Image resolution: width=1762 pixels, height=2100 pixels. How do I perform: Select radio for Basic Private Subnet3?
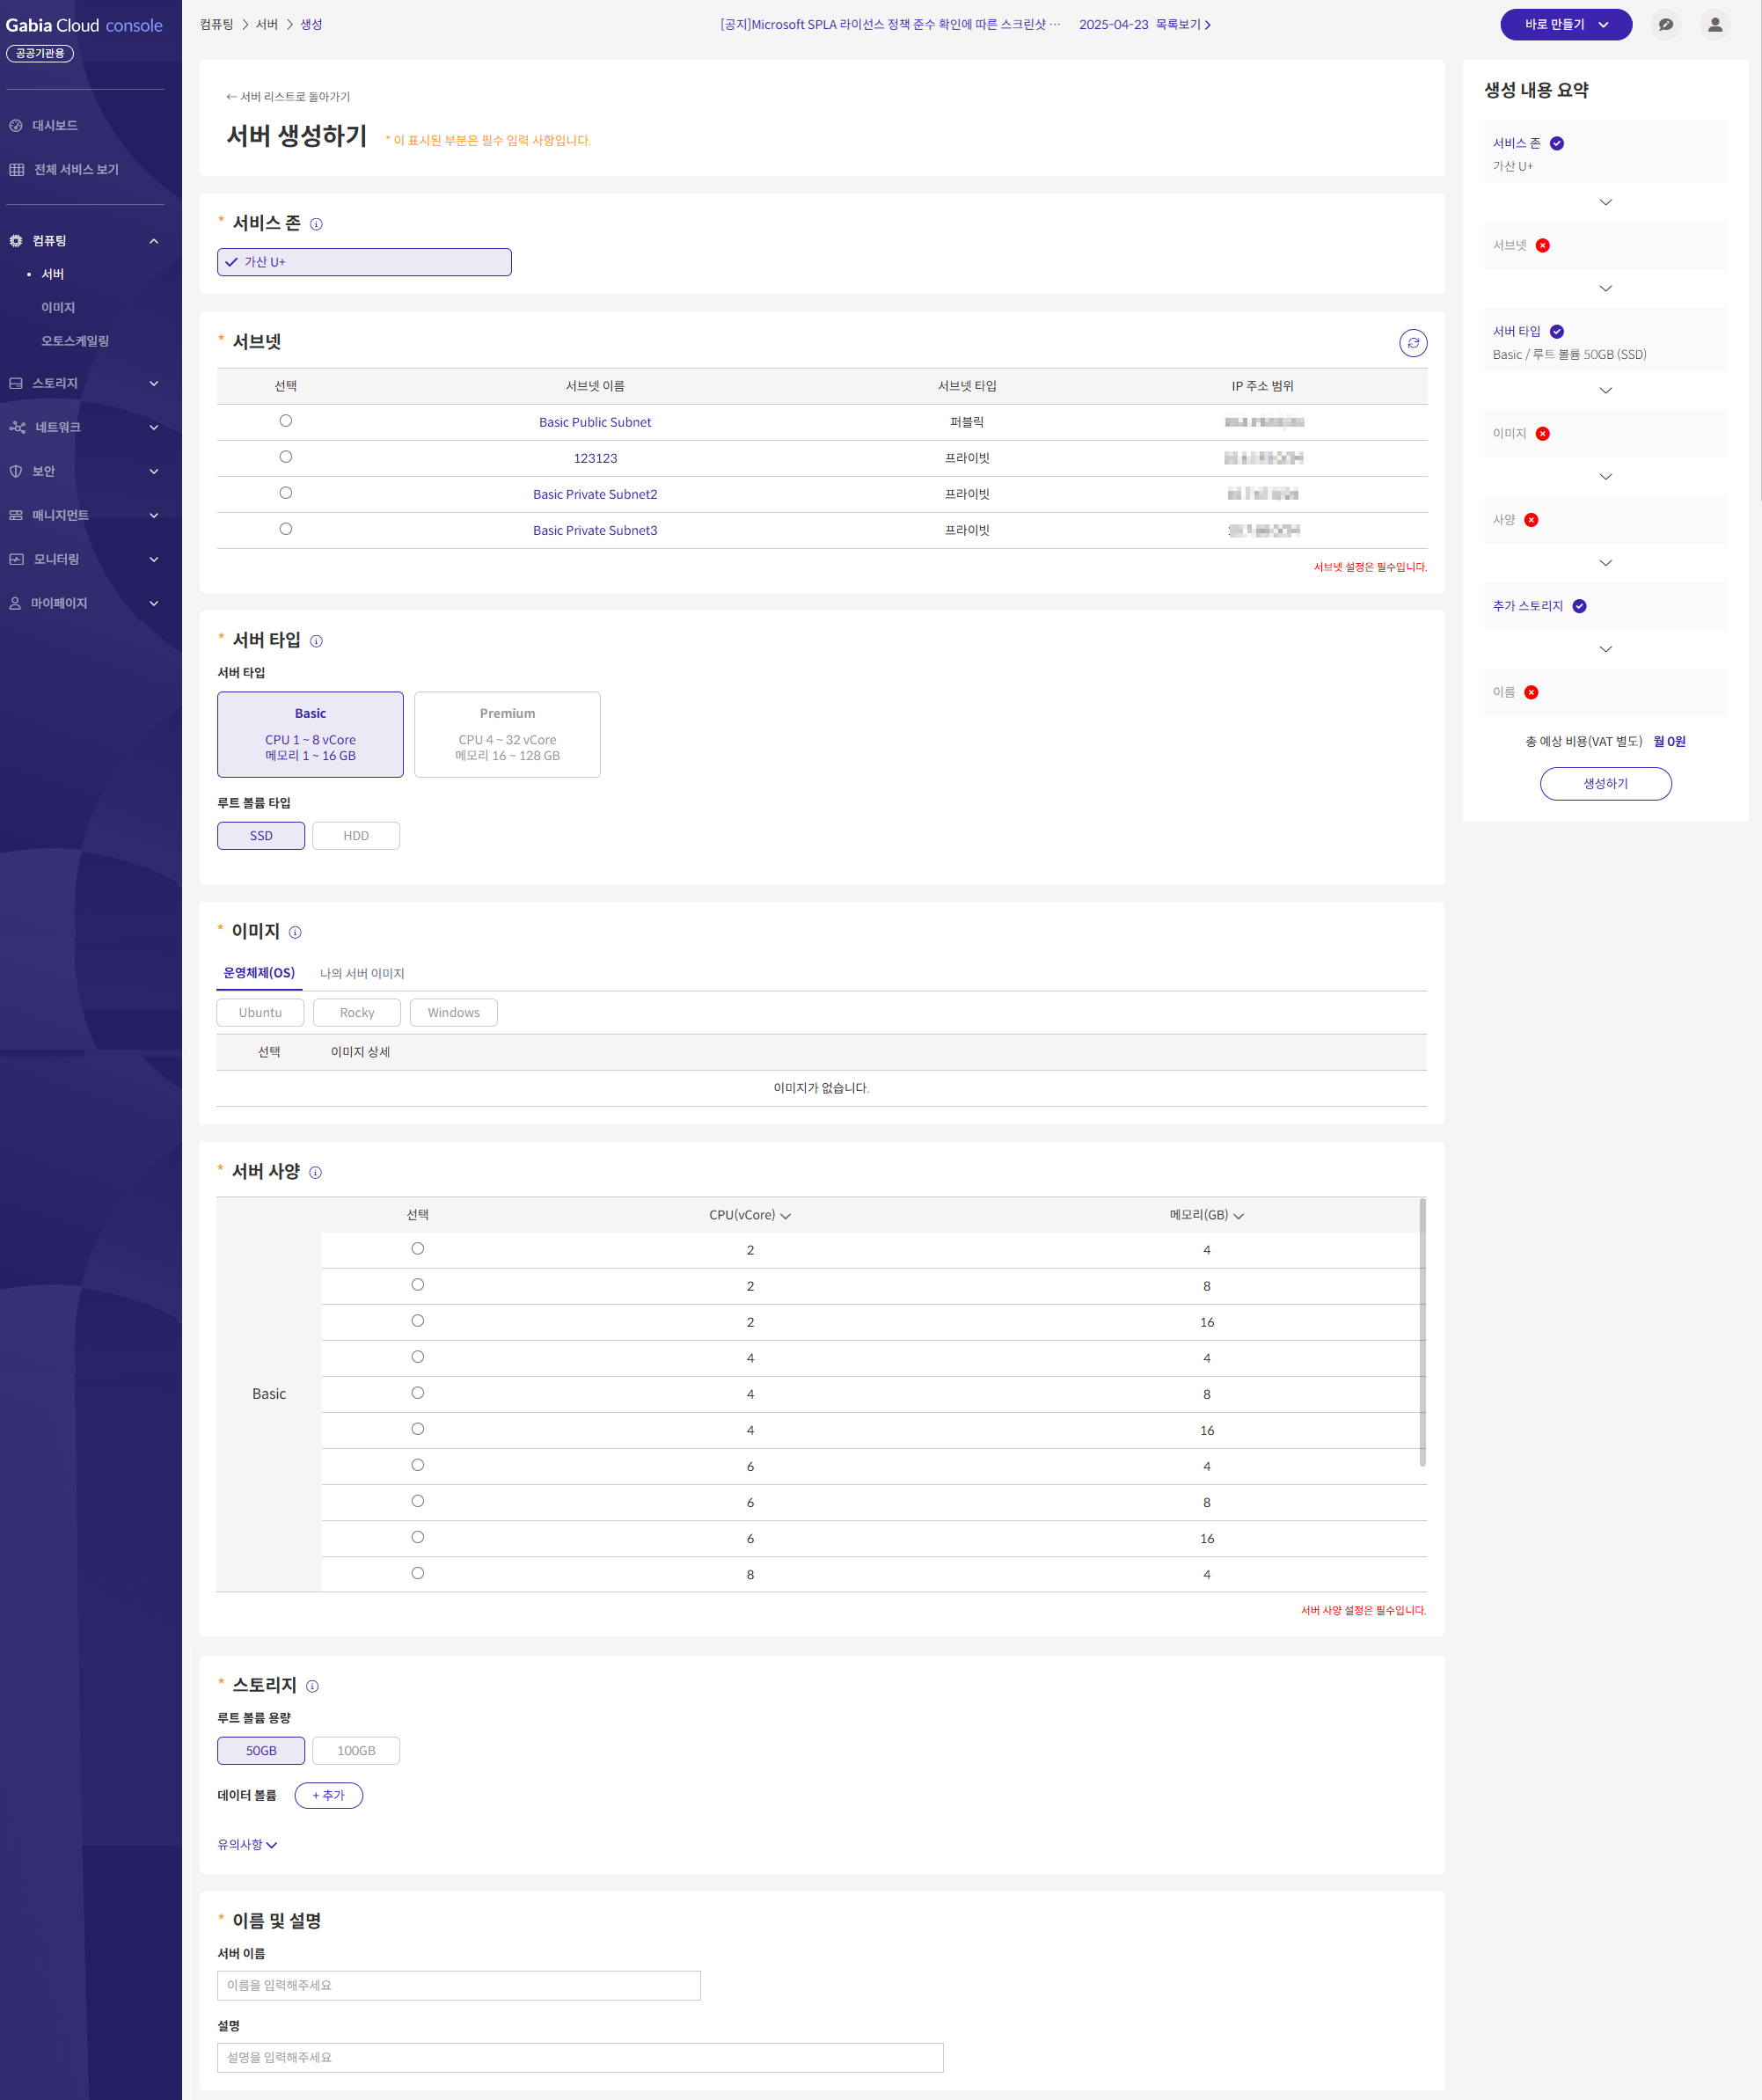click(x=286, y=529)
